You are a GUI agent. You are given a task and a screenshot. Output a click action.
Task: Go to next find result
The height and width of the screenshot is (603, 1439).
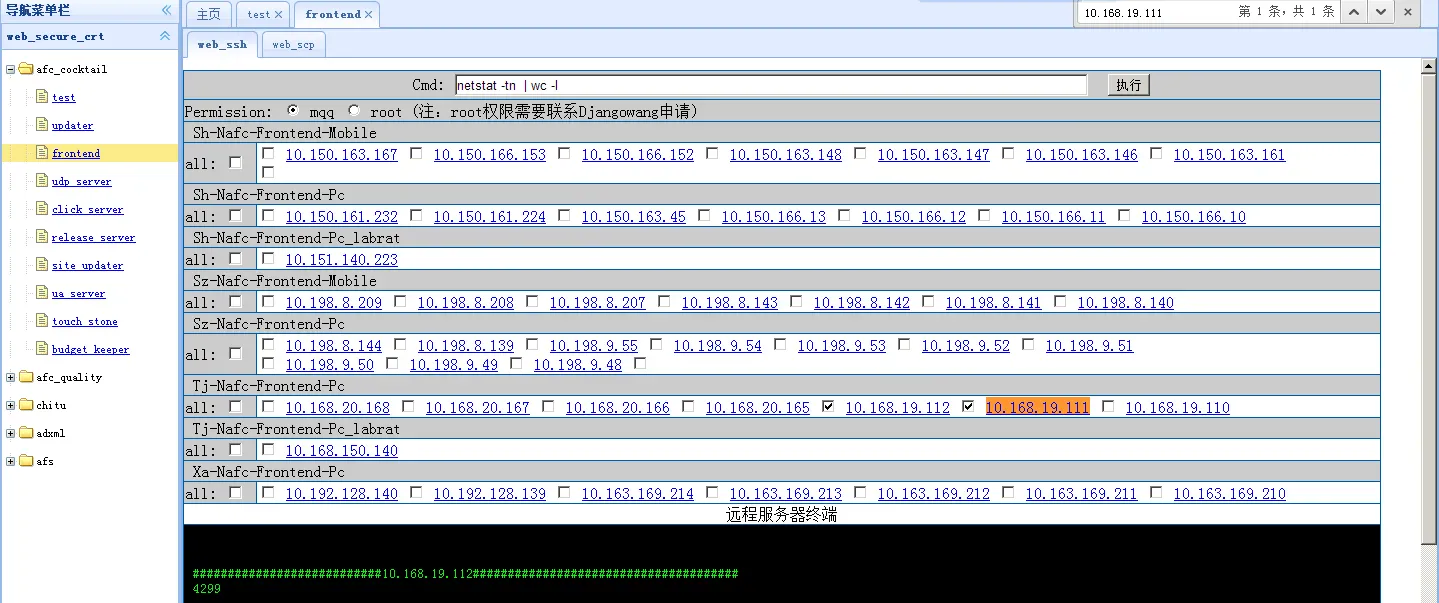1380,12
